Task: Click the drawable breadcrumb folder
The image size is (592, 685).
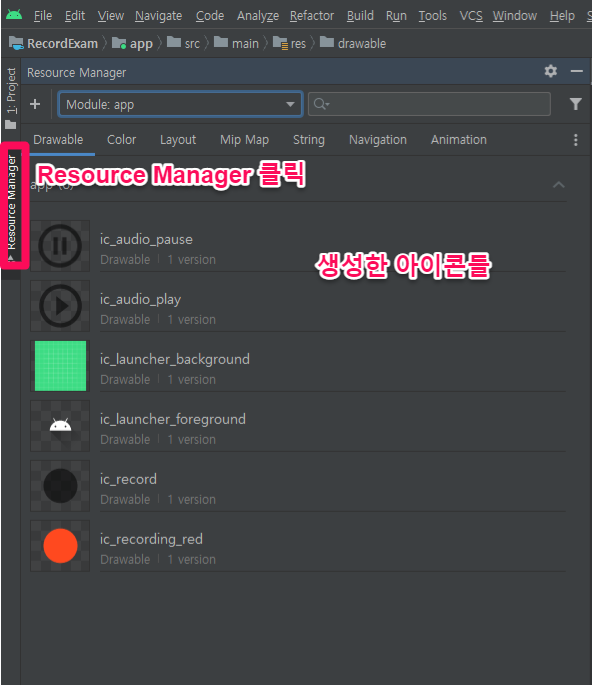Action: point(353,43)
